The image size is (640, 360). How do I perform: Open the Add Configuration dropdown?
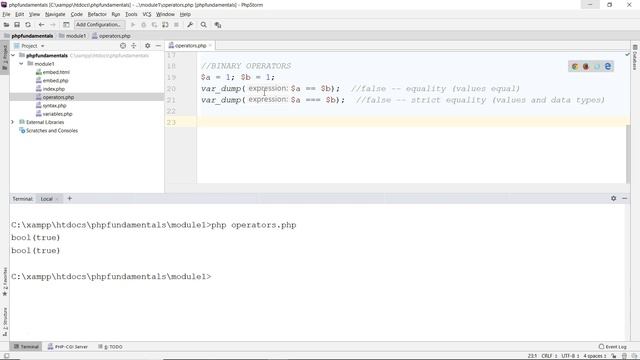click(x=99, y=25)
